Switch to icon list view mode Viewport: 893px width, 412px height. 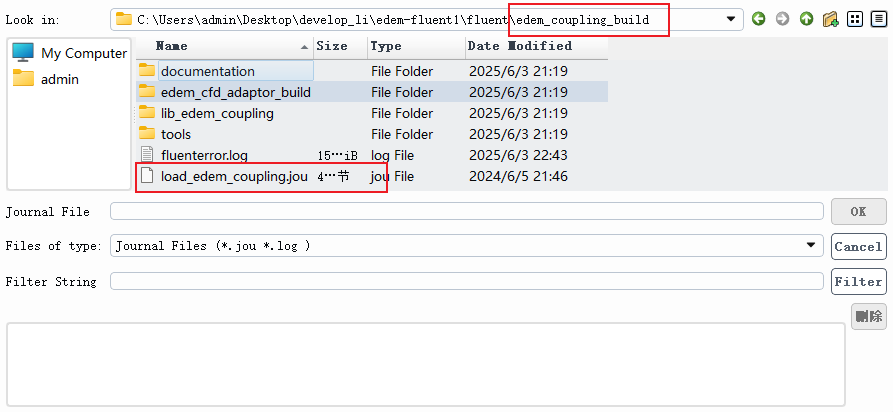[854, 19]
